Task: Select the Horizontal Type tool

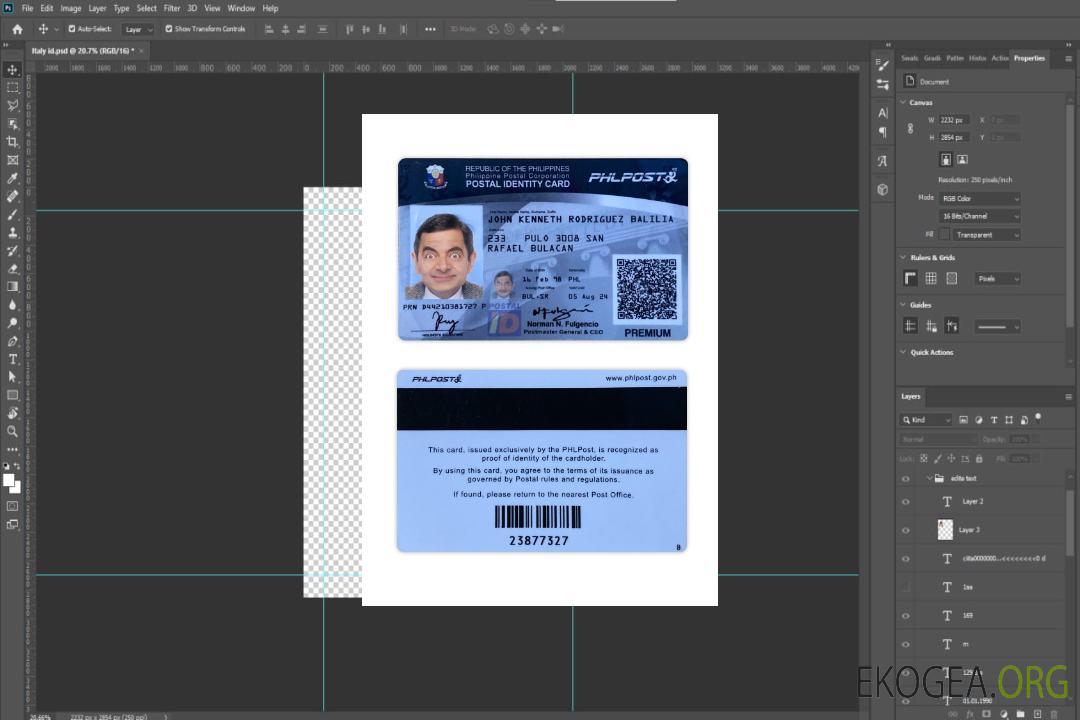Action: [12, 359]
